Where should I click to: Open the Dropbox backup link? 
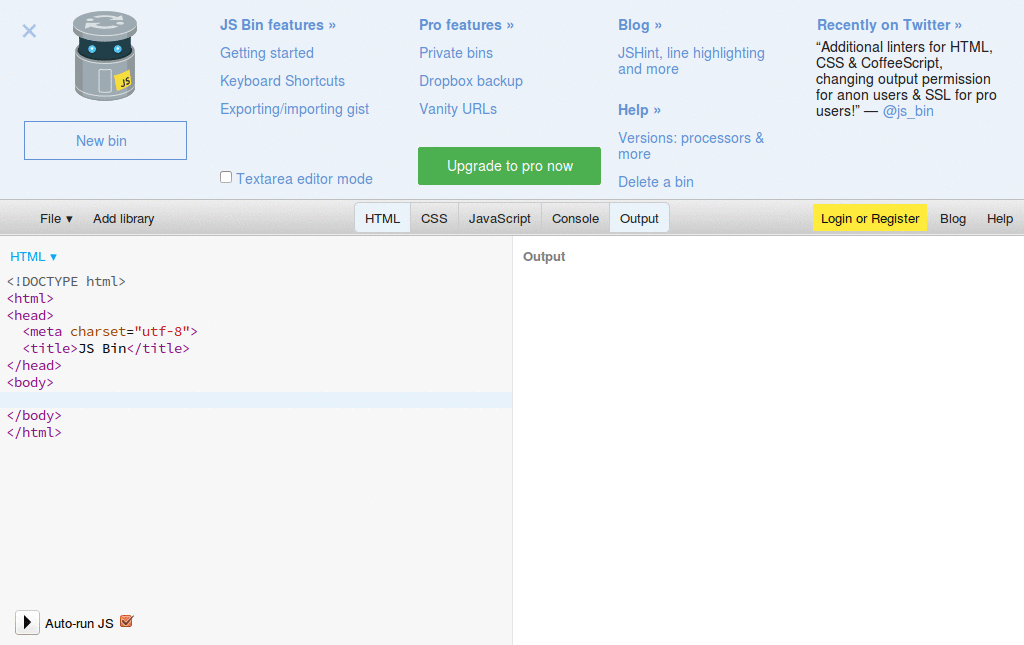(471, 81)
